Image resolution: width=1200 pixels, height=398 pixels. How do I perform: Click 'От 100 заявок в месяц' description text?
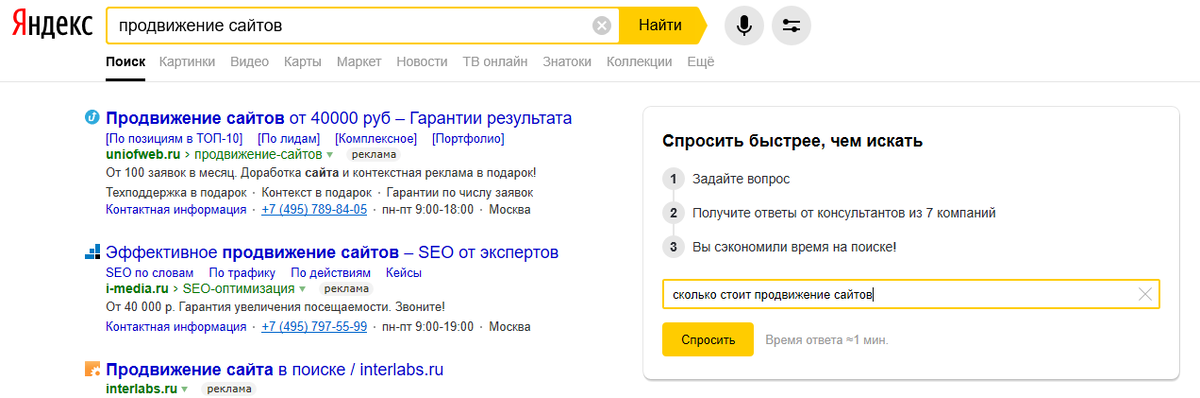point(321,173)
